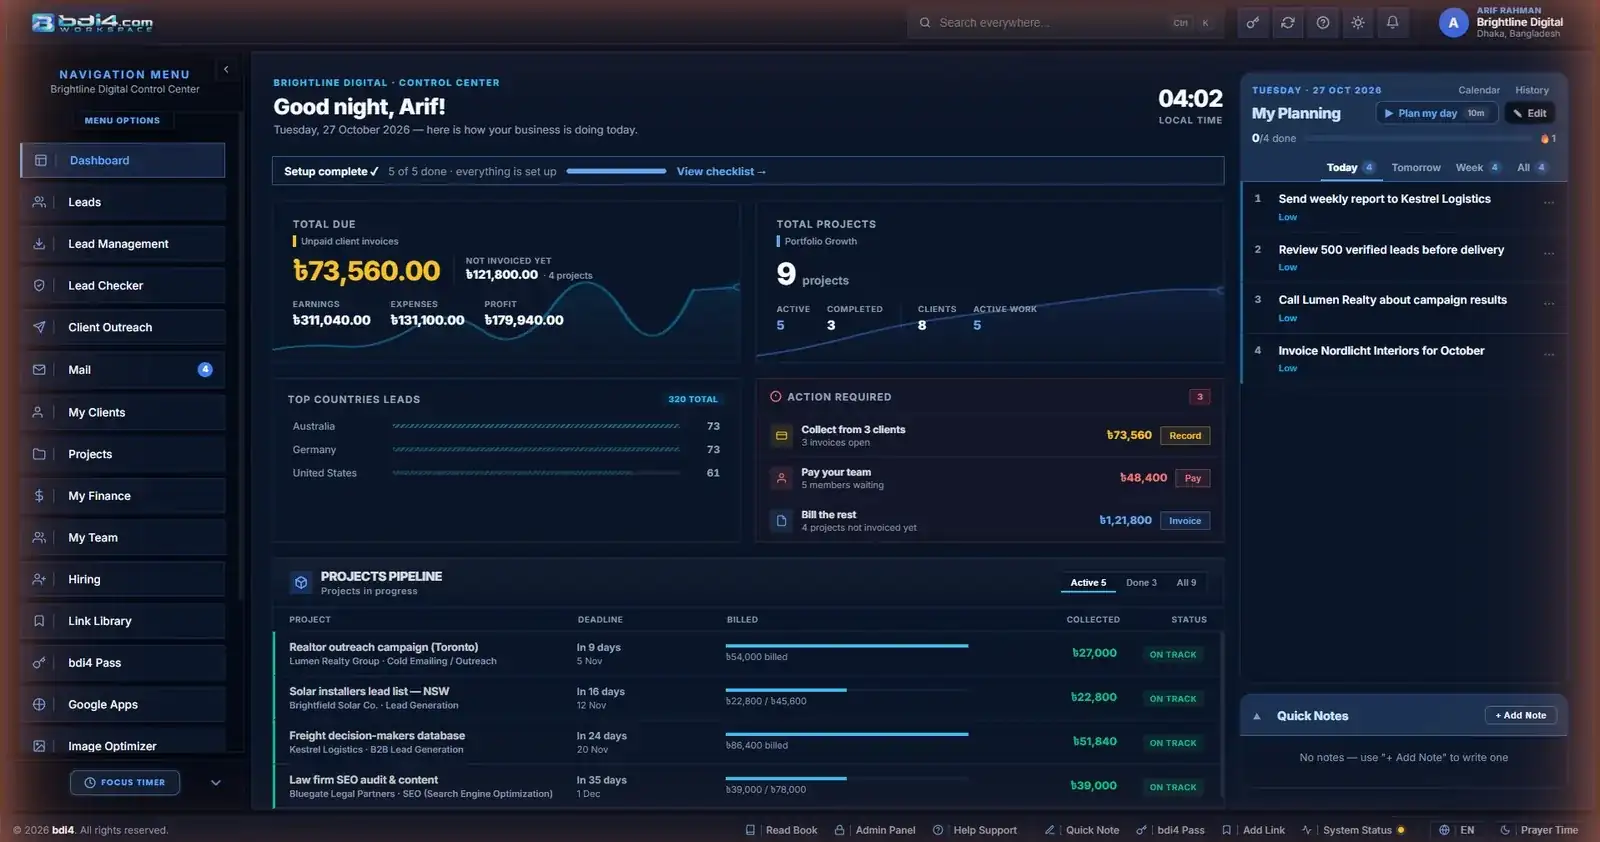Click the My Finance dollar icon

click(x=39, y=496)
